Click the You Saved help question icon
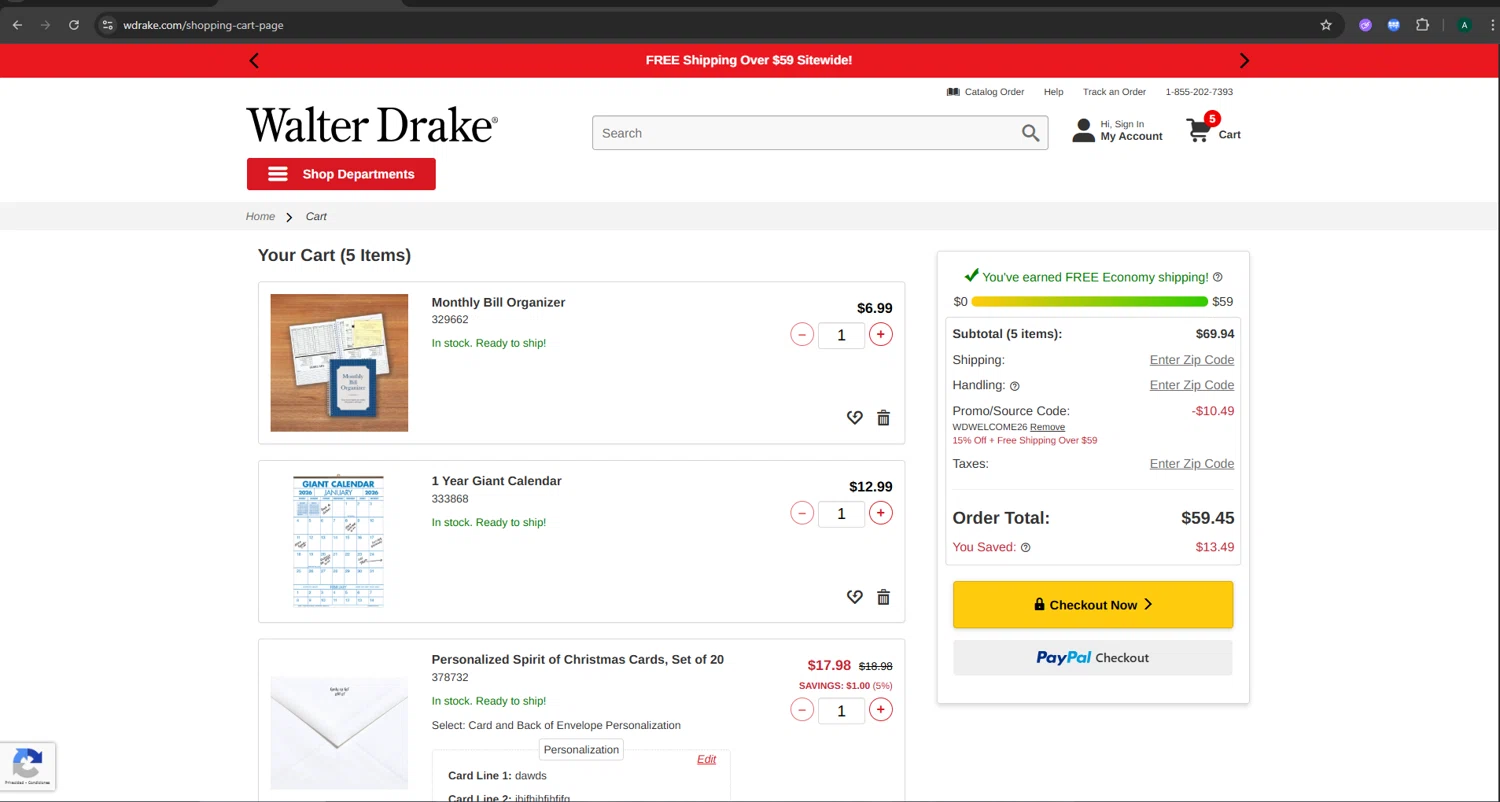Viewport: 1500px width, 802px height. click(x=1025, y=548)
